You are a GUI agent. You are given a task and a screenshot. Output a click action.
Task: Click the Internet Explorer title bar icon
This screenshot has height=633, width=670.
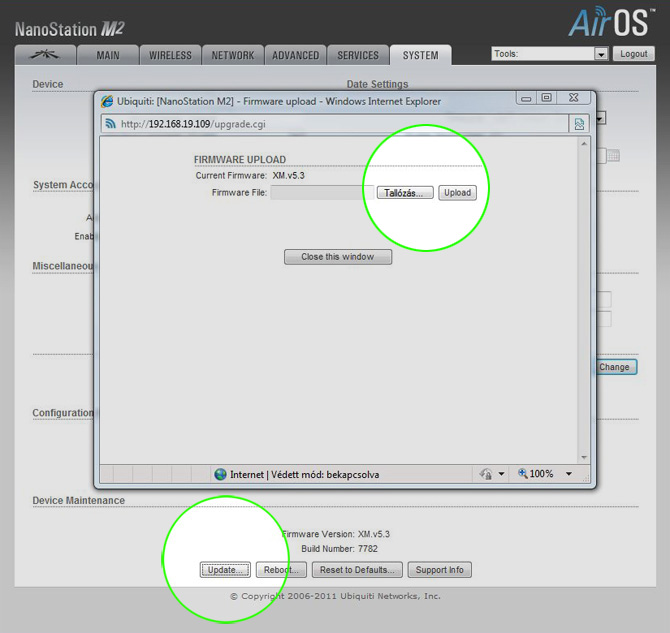(106, 101)
